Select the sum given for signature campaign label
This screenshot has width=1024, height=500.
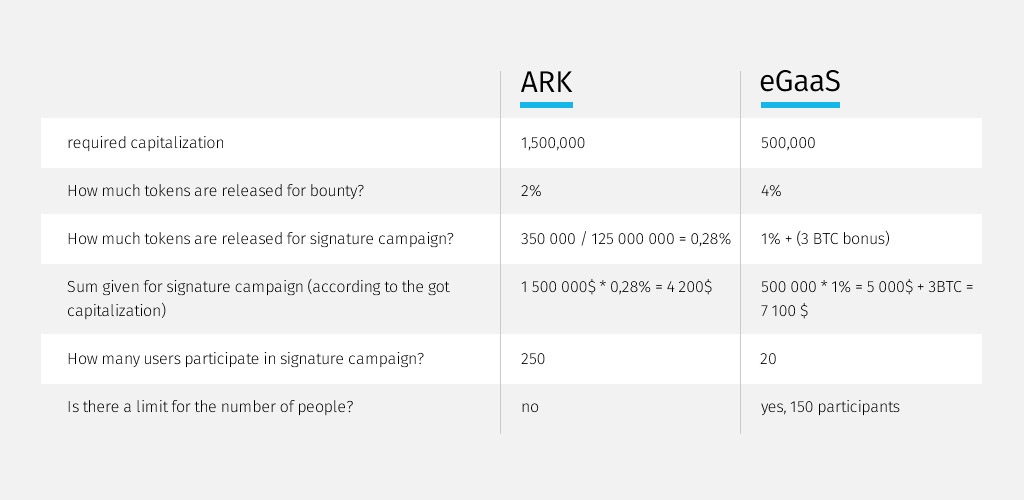(x=259, y=299)
